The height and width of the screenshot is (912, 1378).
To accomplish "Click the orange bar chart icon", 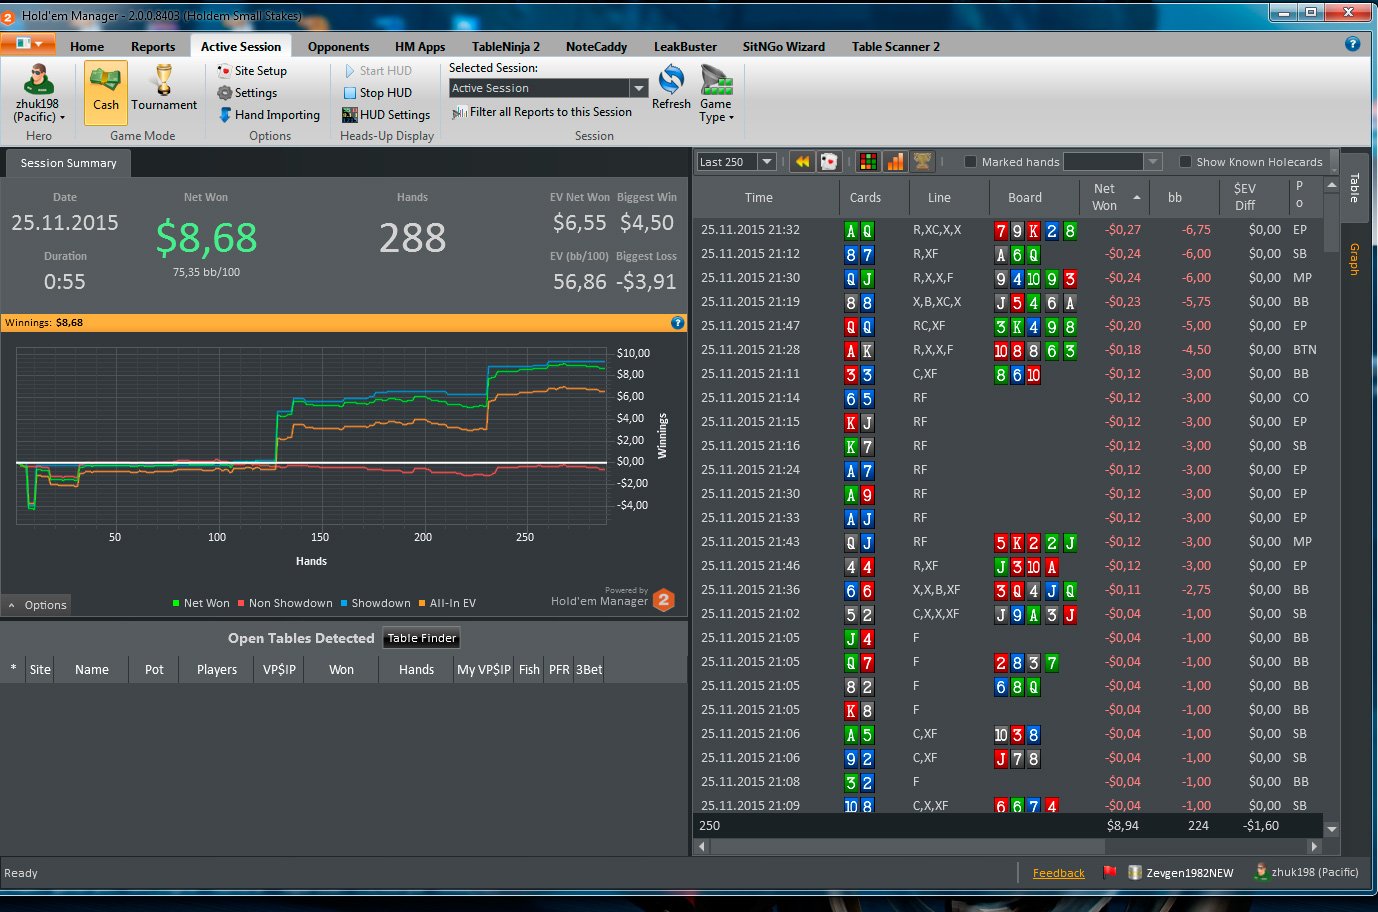I will 895,162.
